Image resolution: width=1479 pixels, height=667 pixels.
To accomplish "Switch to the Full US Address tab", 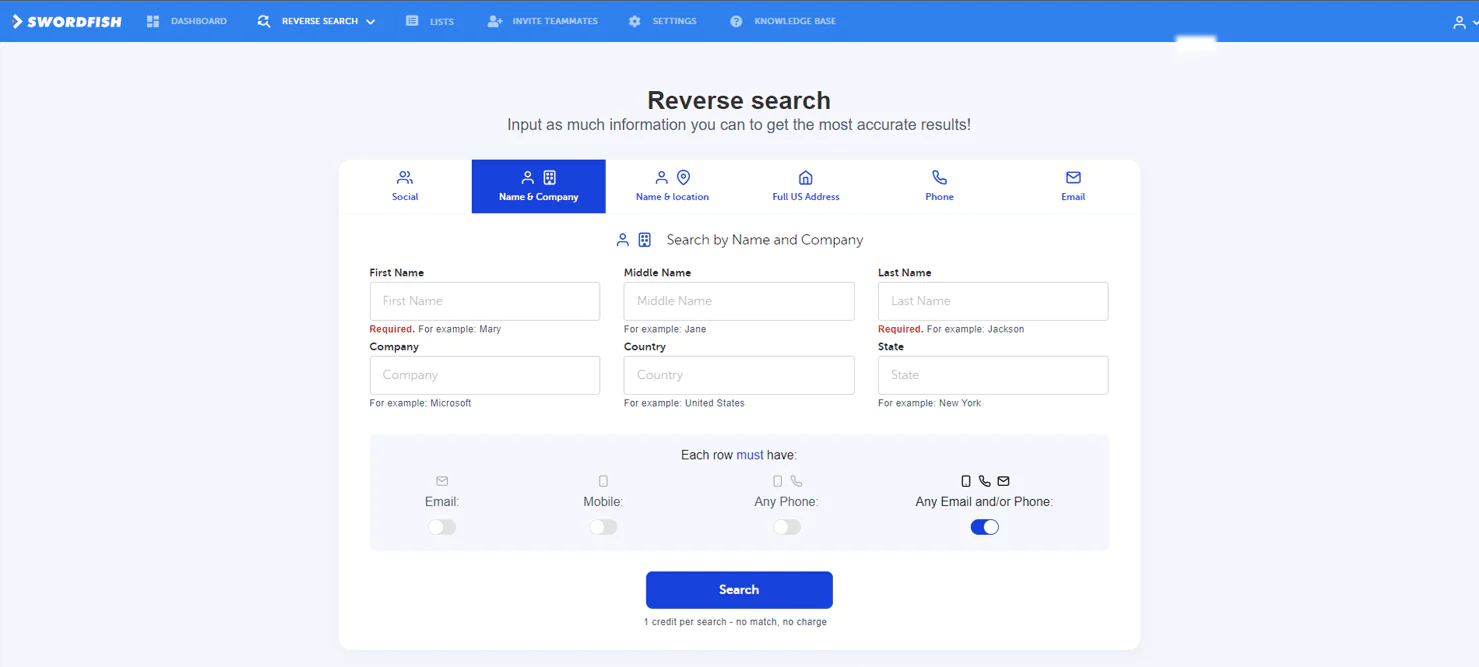I will pyautogui.click(x=805, y=186).
